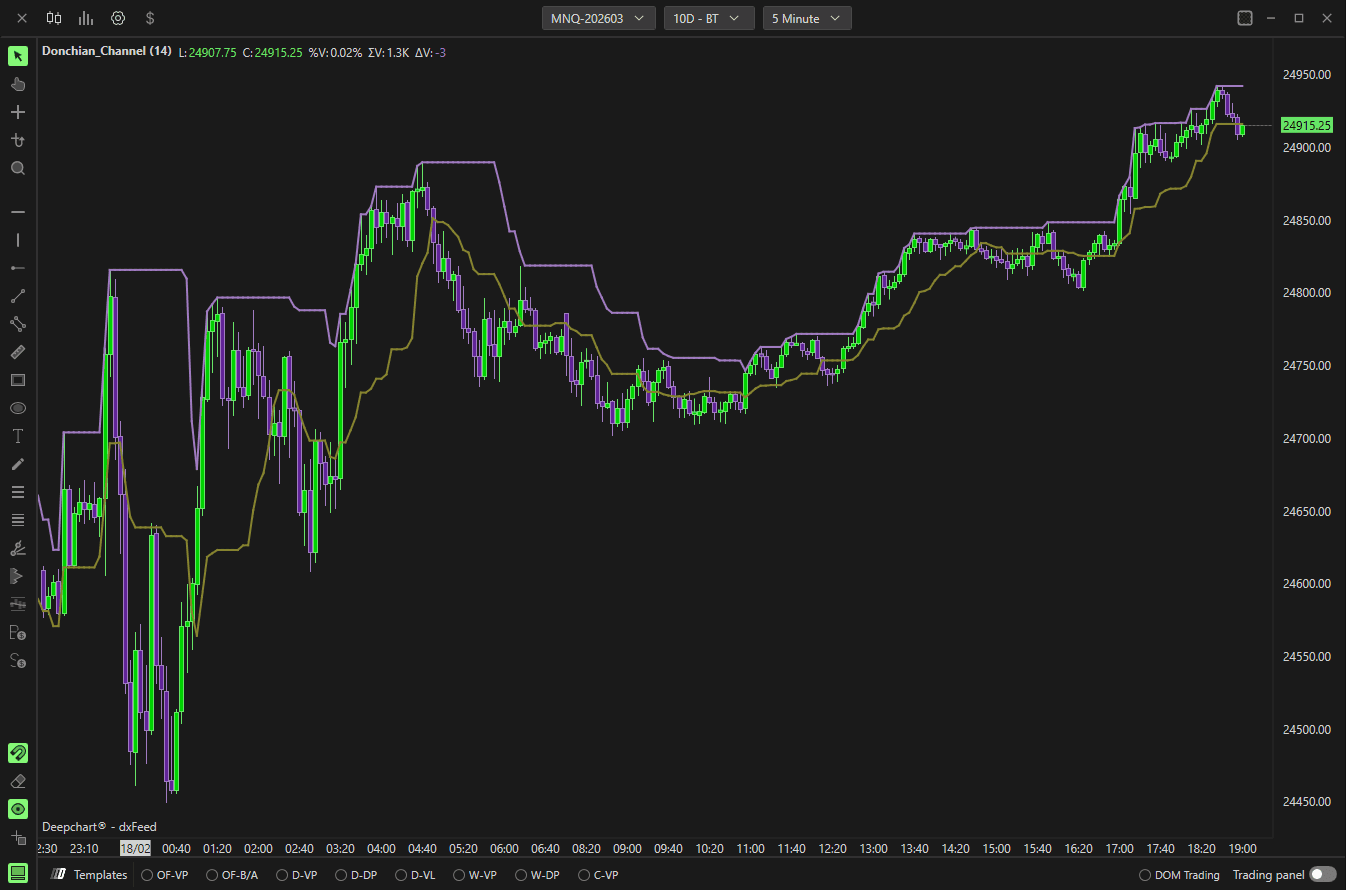
Task: Select the four-line levels tool
Action: click(x=18, y=520)
